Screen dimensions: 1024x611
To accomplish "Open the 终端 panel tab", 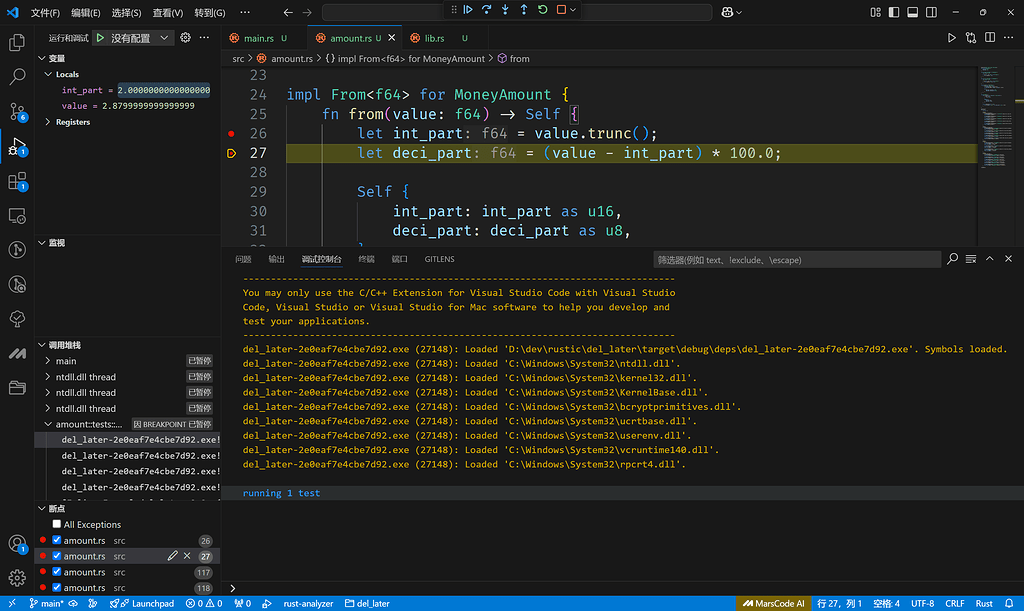I will [367, 259].
